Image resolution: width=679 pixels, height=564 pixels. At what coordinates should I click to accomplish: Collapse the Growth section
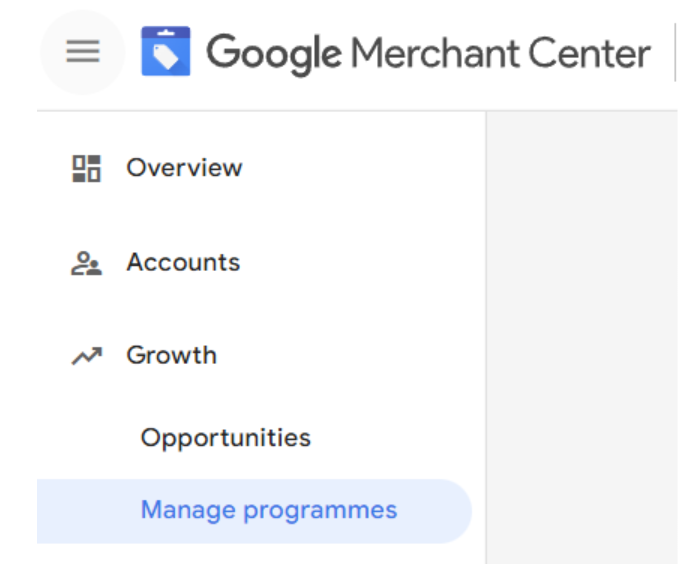coord(171,356)
